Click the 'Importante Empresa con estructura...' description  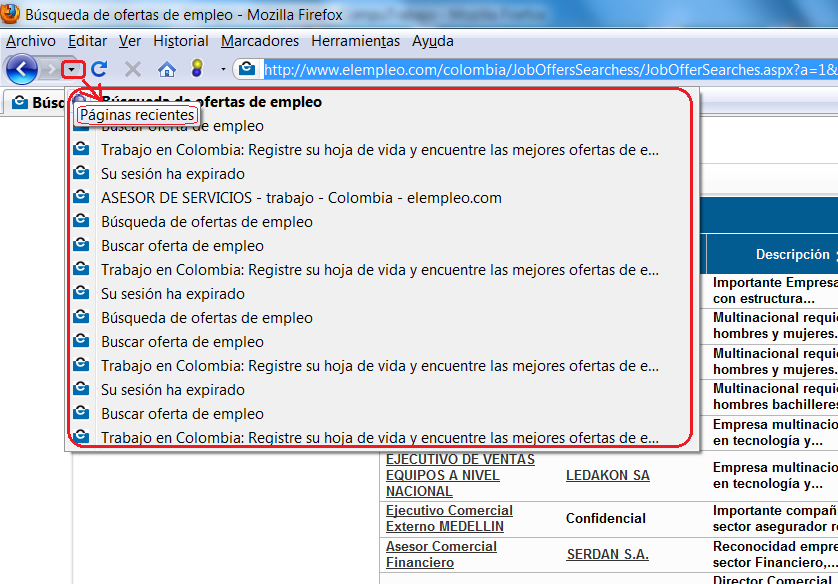coord(775,290)
